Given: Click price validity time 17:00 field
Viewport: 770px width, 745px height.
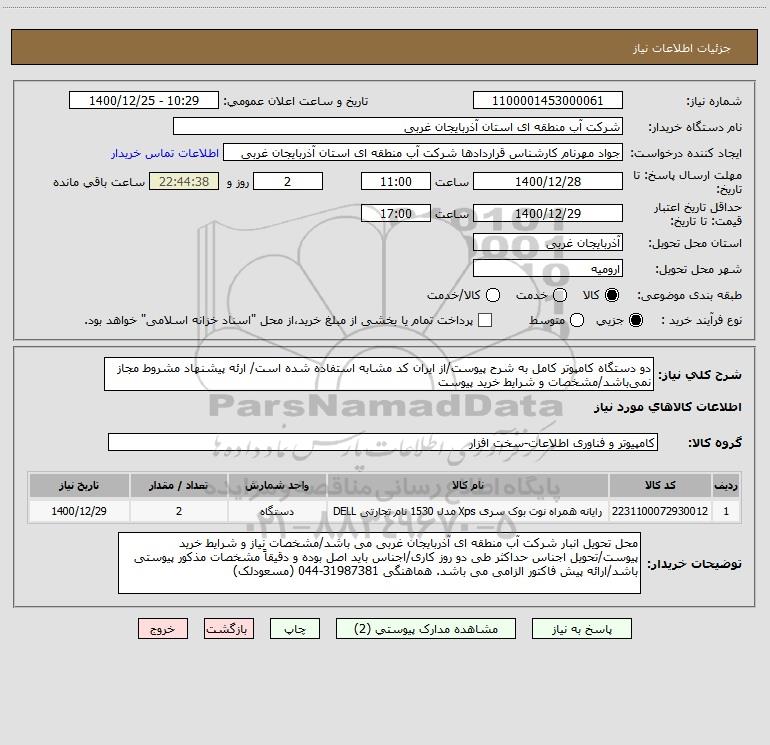Looking at the screenshot, I should [396, 213].
